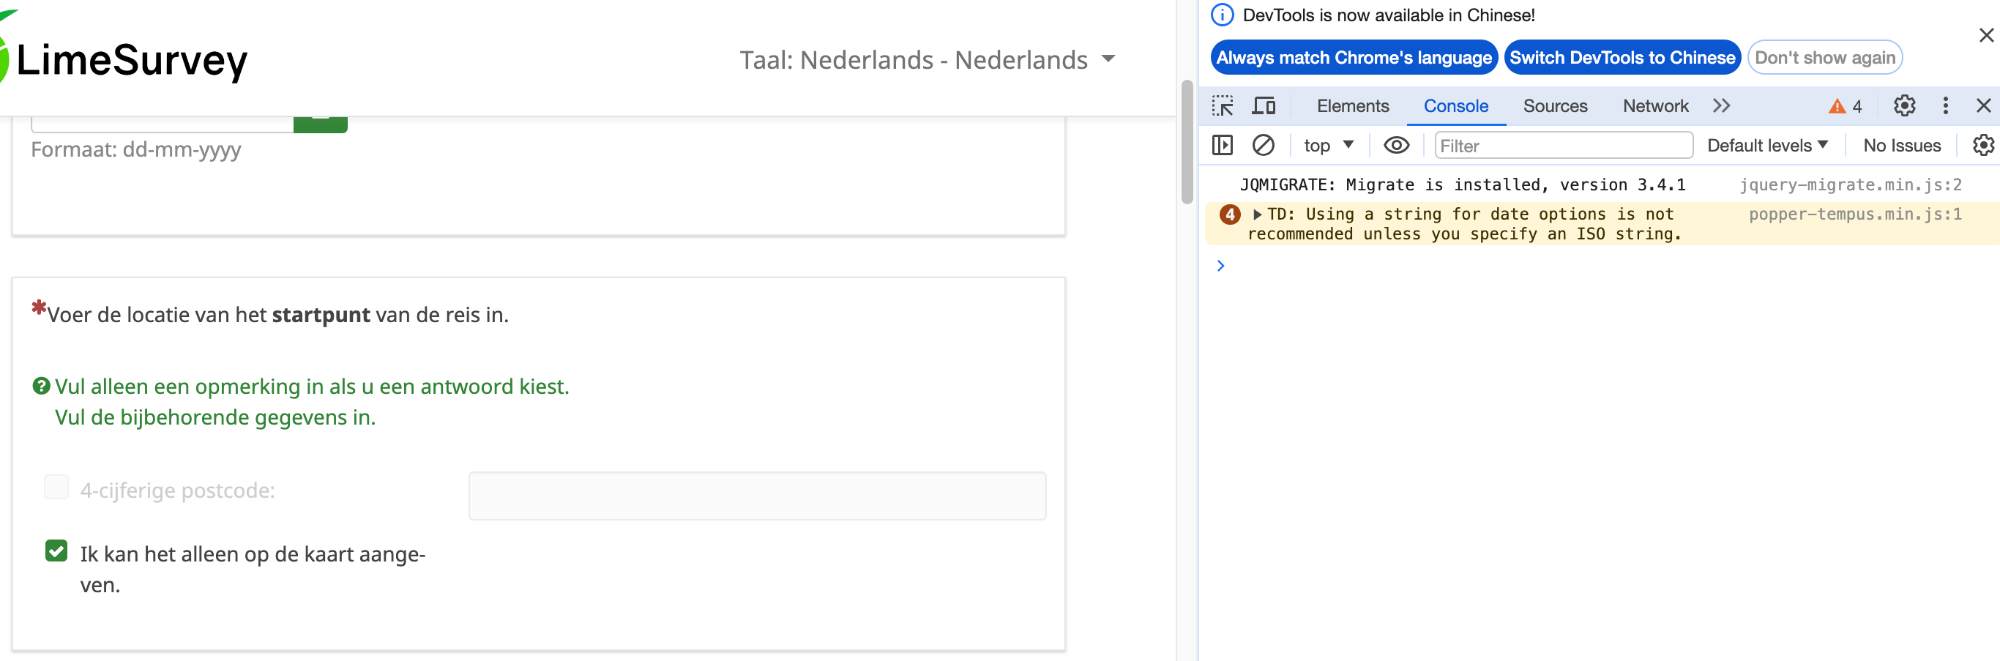Open the DevTools three-dot customize menu
The height and width of the screenshot is (661, 2000).
click(x=1945, y=106)
